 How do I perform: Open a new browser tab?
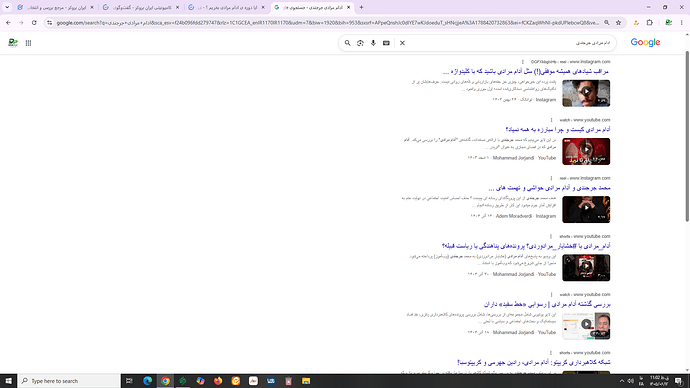coord(361,7)
